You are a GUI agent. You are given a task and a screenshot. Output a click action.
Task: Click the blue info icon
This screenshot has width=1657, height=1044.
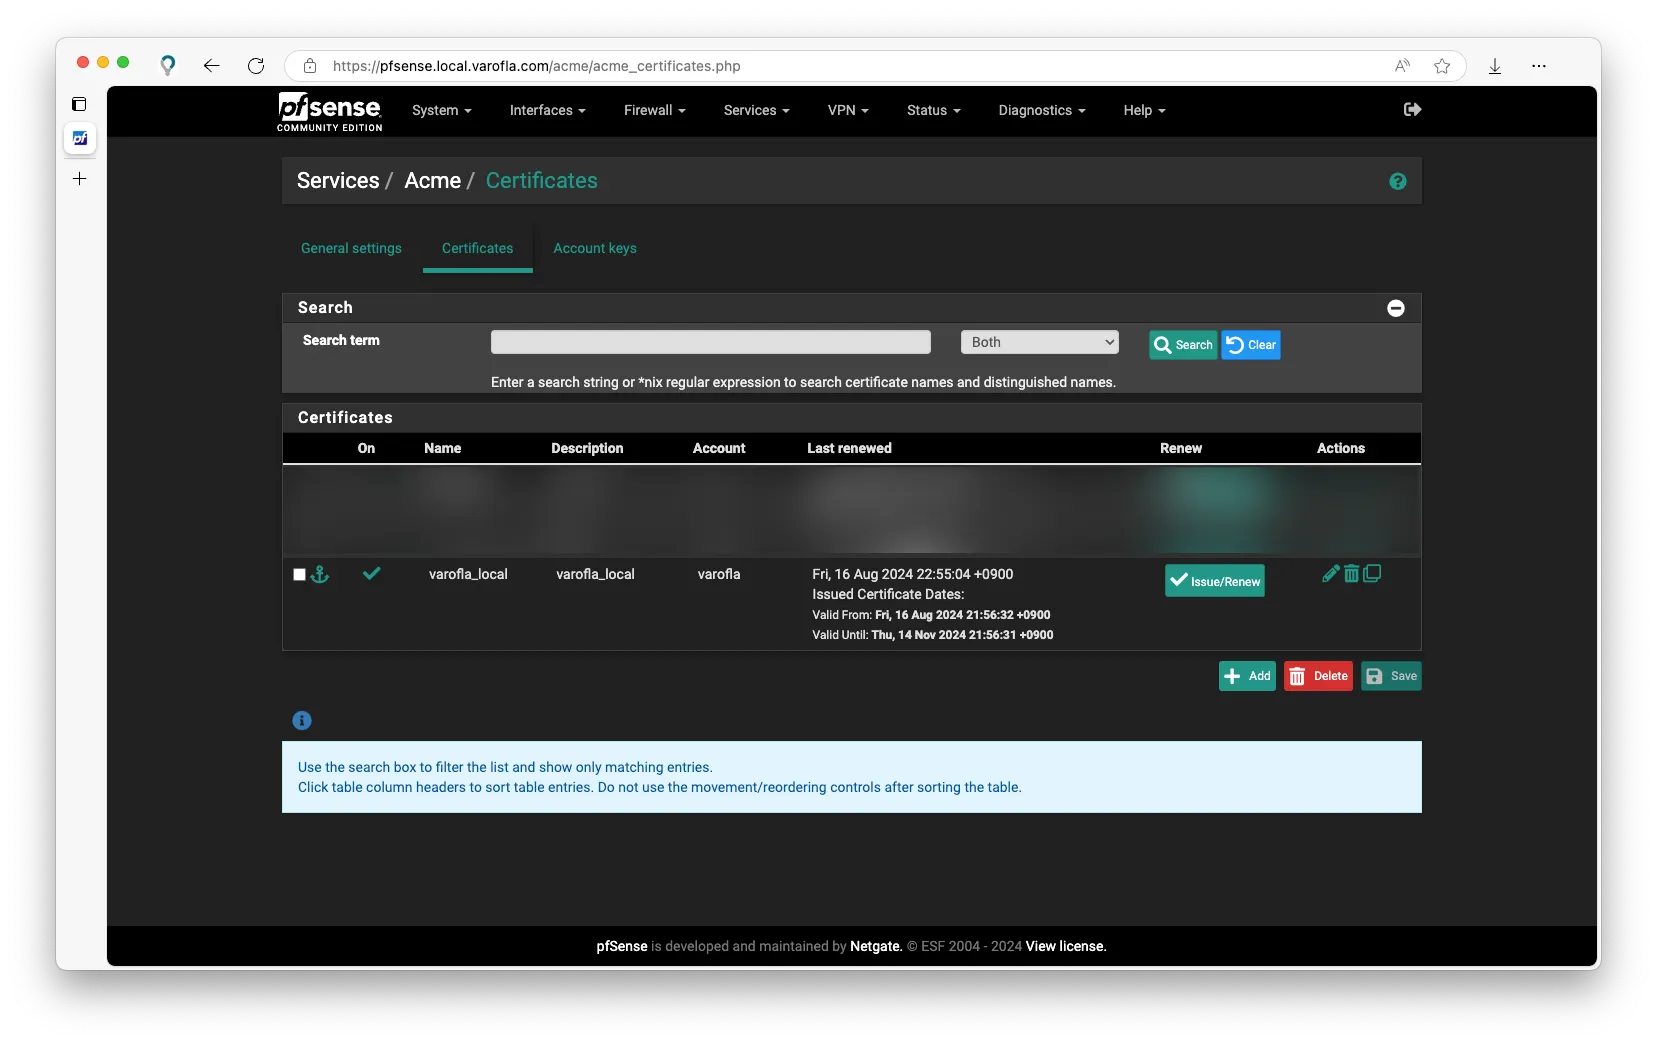302,720
